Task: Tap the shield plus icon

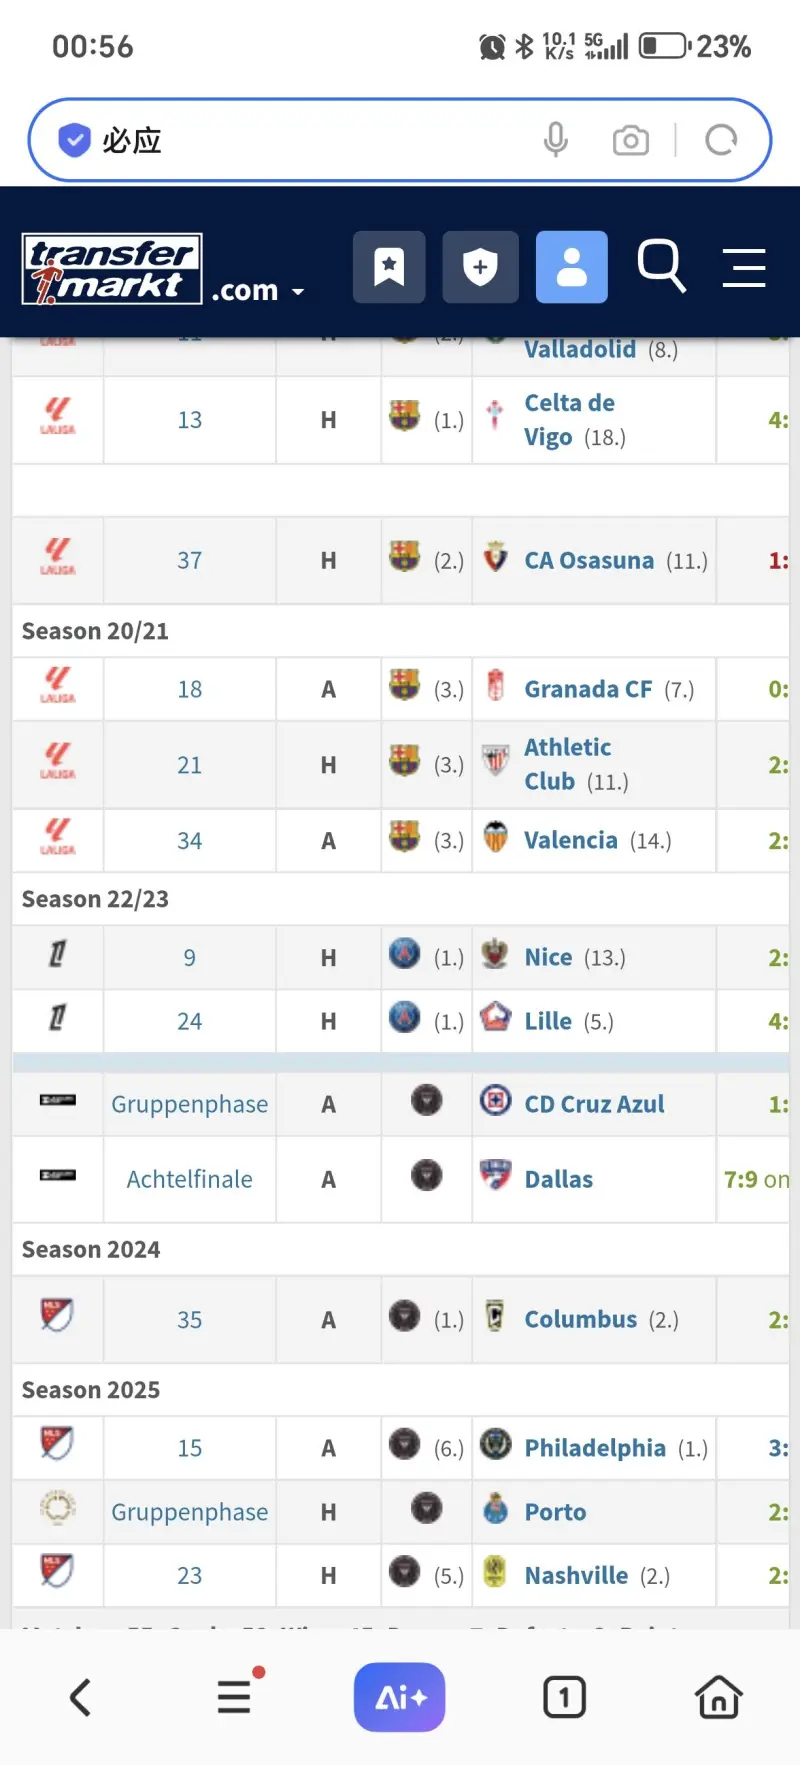Action: [x=480, y=267]
